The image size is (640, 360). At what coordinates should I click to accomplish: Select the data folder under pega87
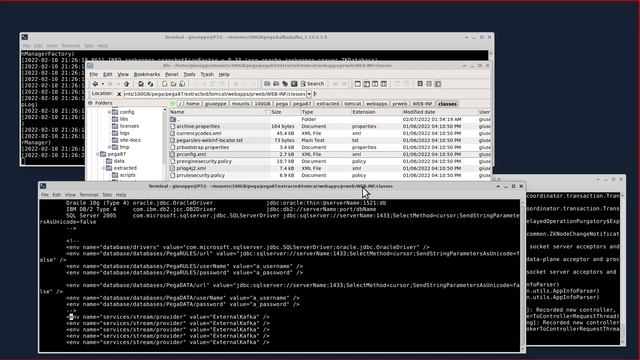119,161
